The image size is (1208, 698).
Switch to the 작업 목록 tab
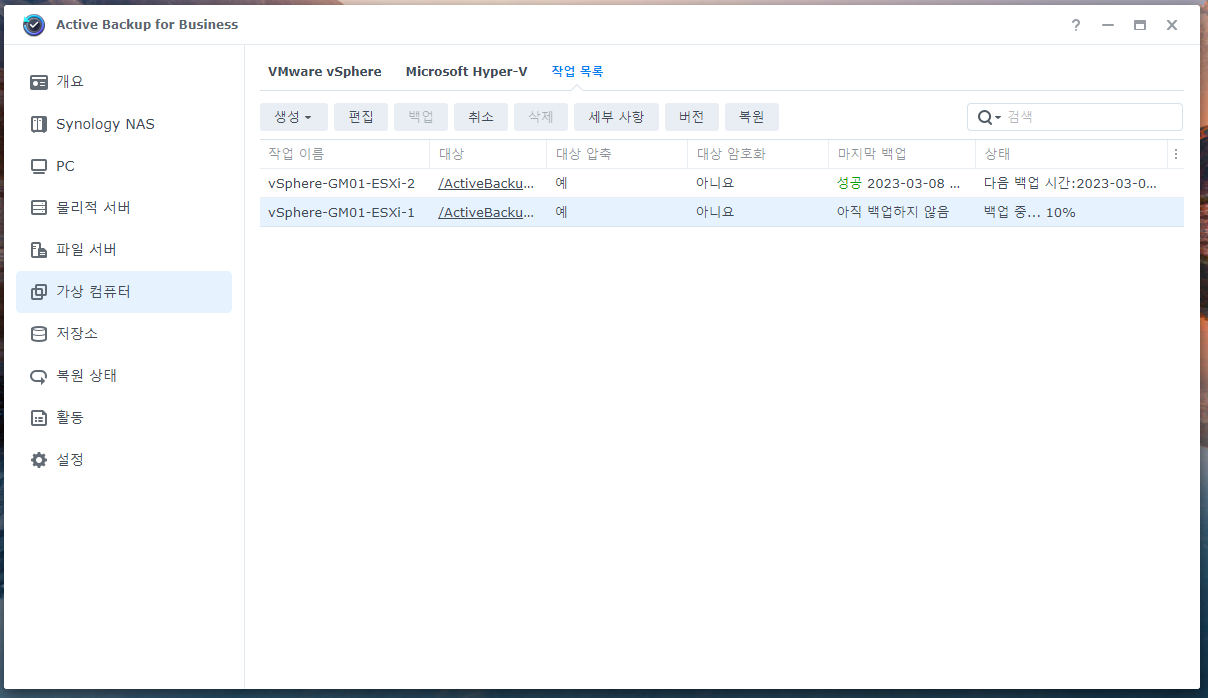577,72
